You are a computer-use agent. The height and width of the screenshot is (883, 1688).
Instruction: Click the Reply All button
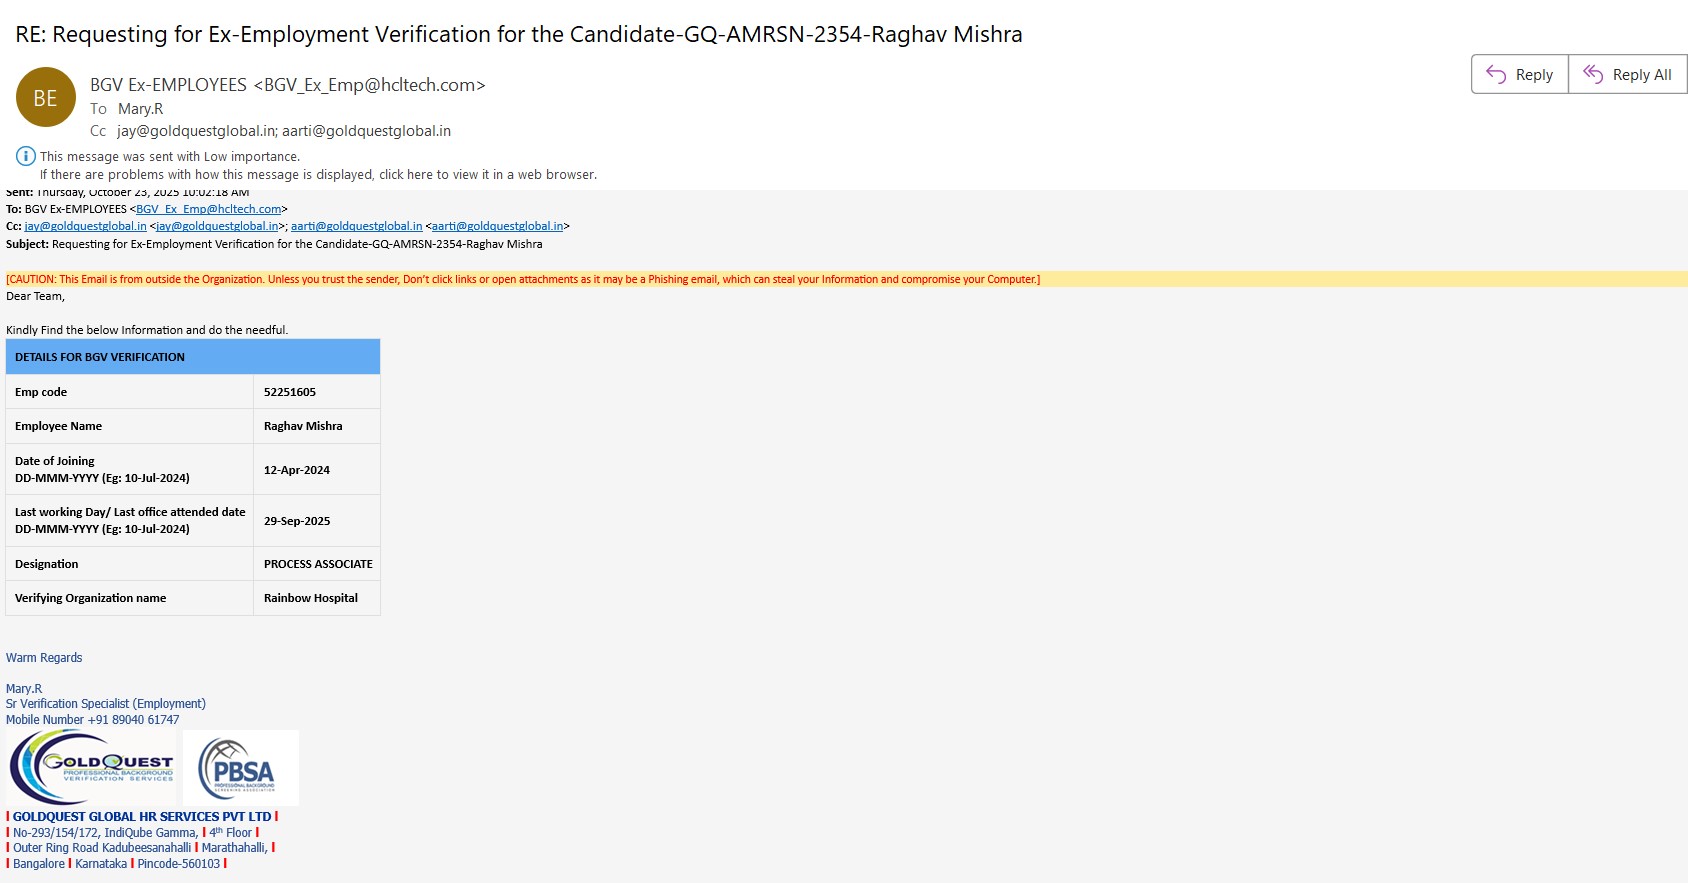click(x=1628, y=74)
